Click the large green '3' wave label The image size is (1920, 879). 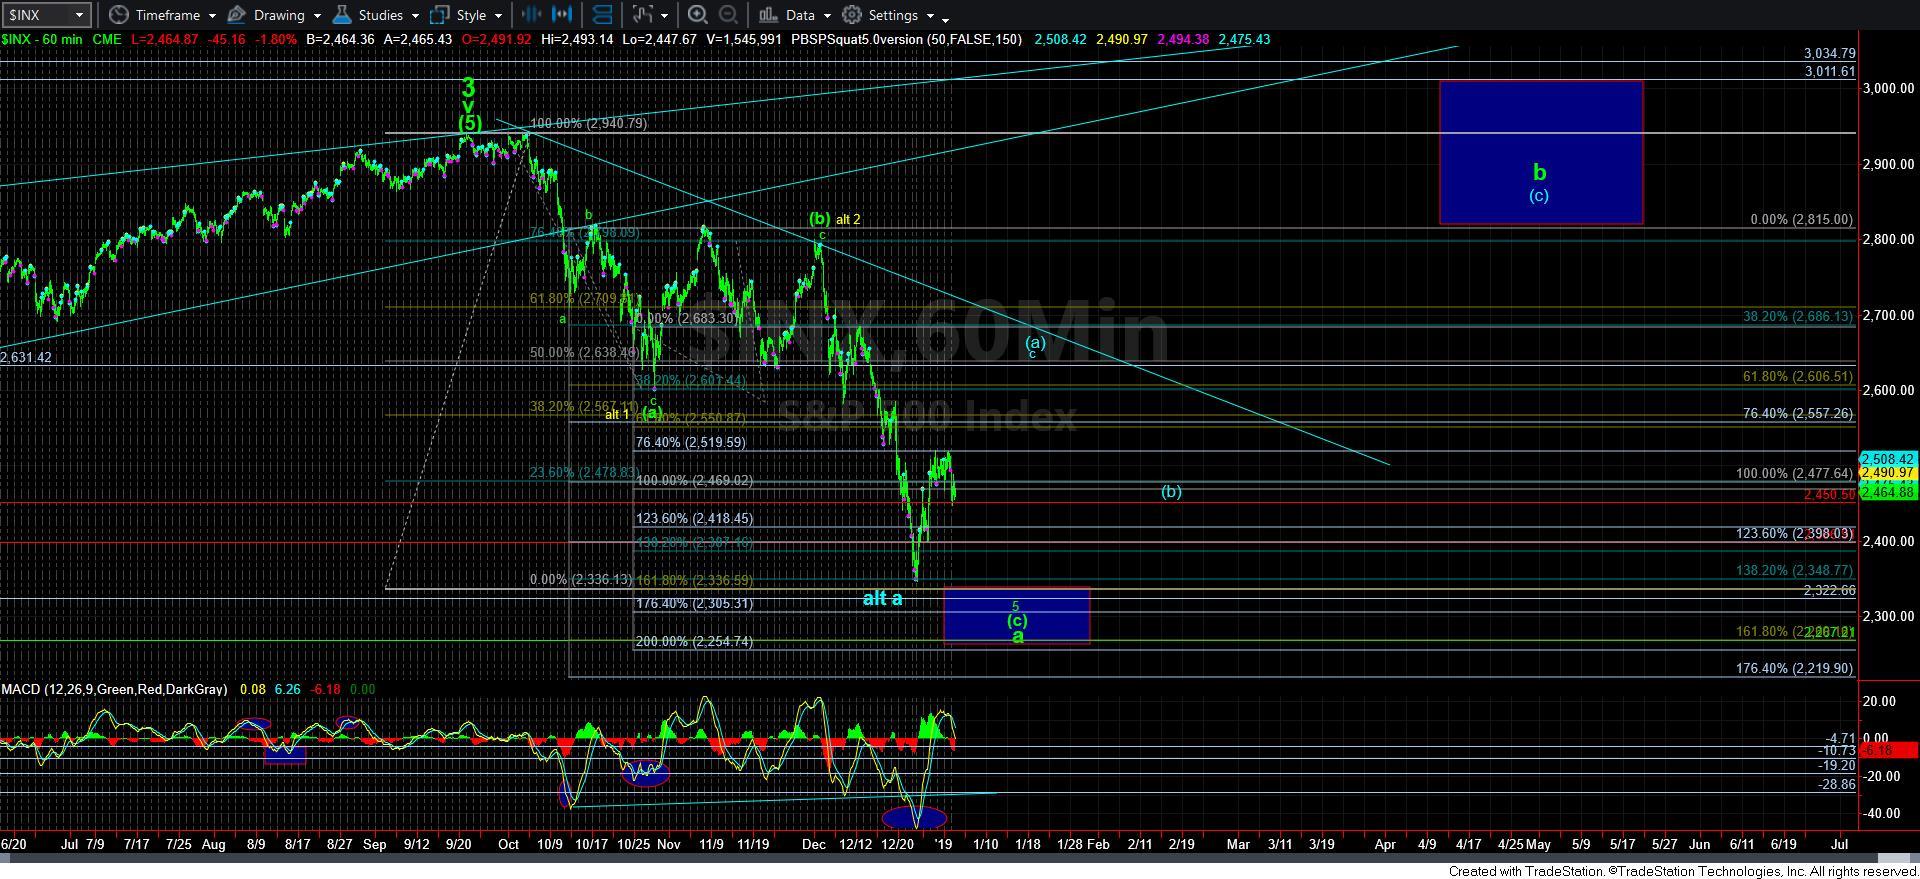point(467,87)
